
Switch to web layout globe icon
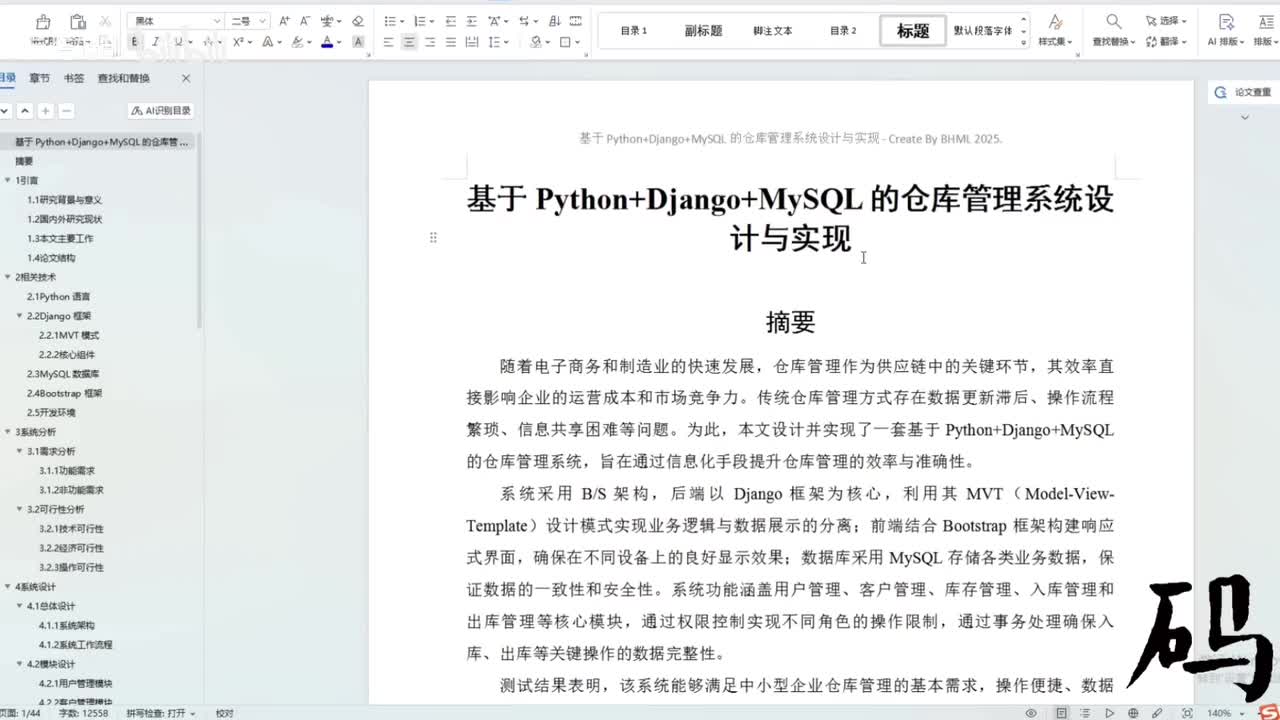click(x=1134, y=713)
